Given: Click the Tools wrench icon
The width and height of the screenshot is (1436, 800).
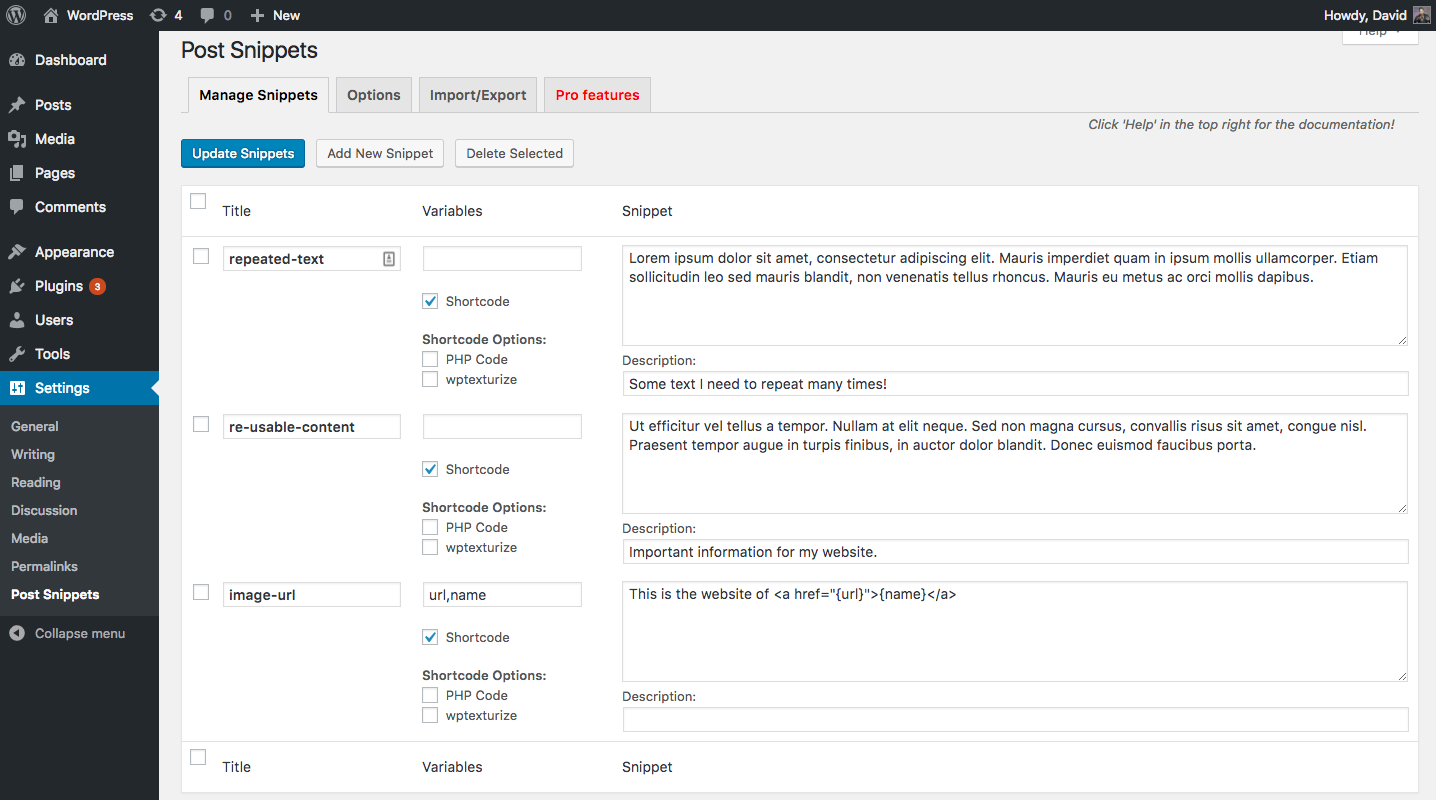Looking at the screenshot, I should coord(17,354).
